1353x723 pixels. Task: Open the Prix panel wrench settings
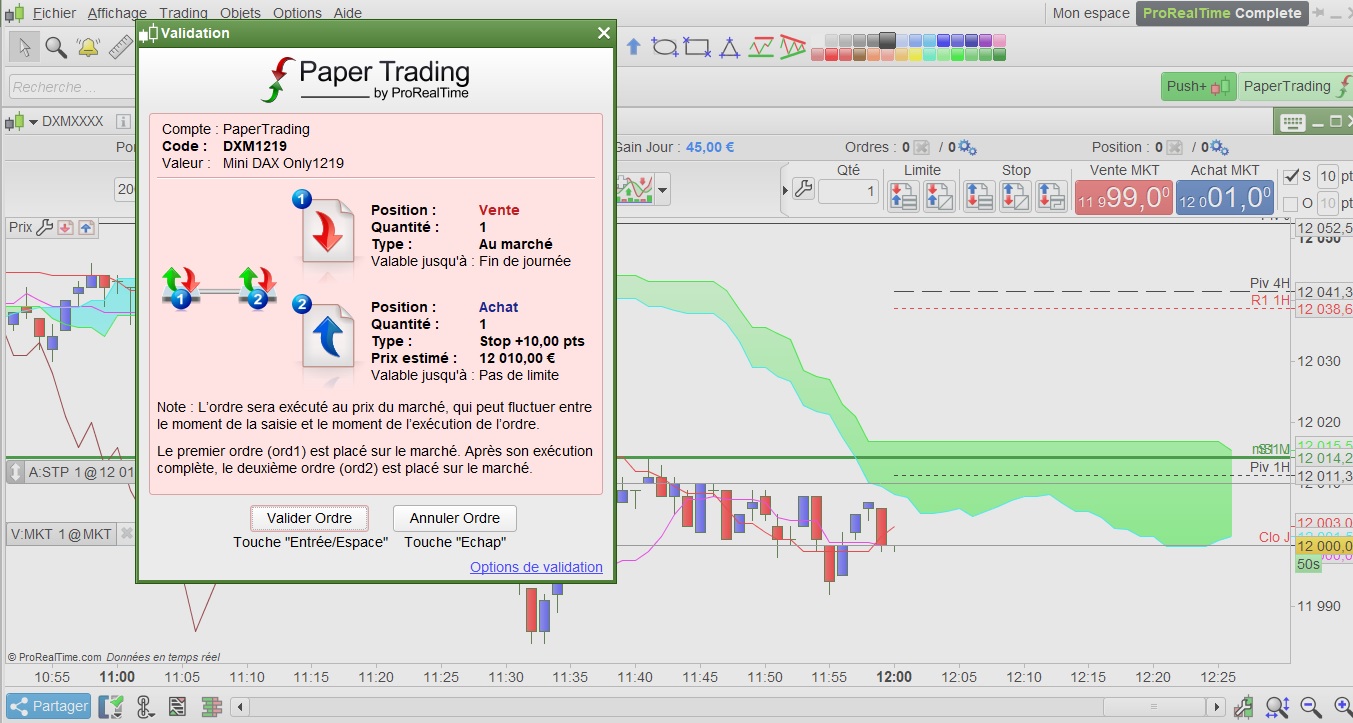pyautogui.click(x=44, y=228)
